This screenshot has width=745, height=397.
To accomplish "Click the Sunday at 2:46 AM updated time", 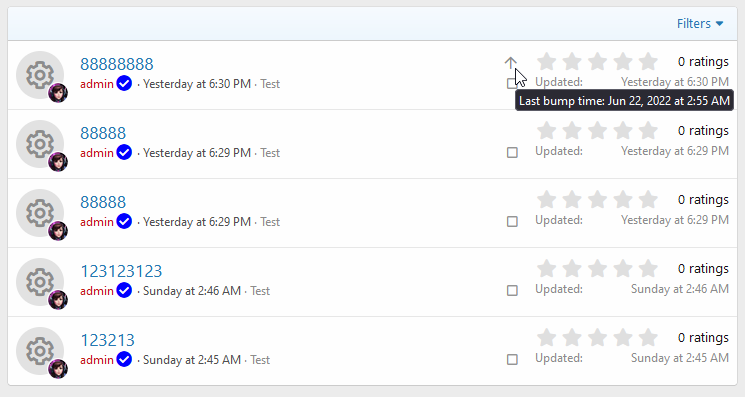I will [680, 289].
